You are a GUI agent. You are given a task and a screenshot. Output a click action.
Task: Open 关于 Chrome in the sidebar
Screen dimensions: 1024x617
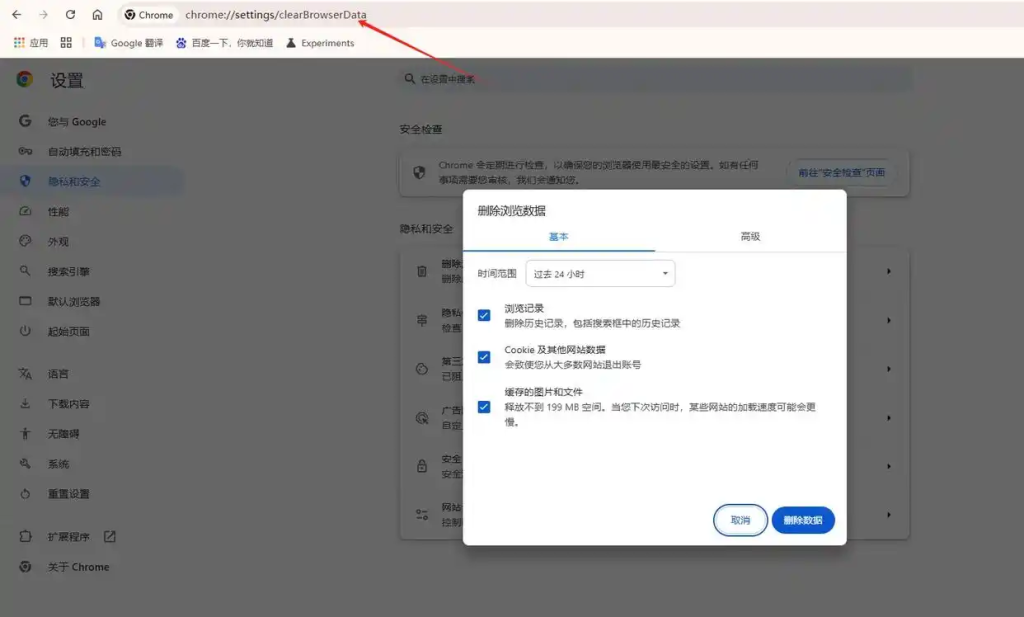coord(78,567)
